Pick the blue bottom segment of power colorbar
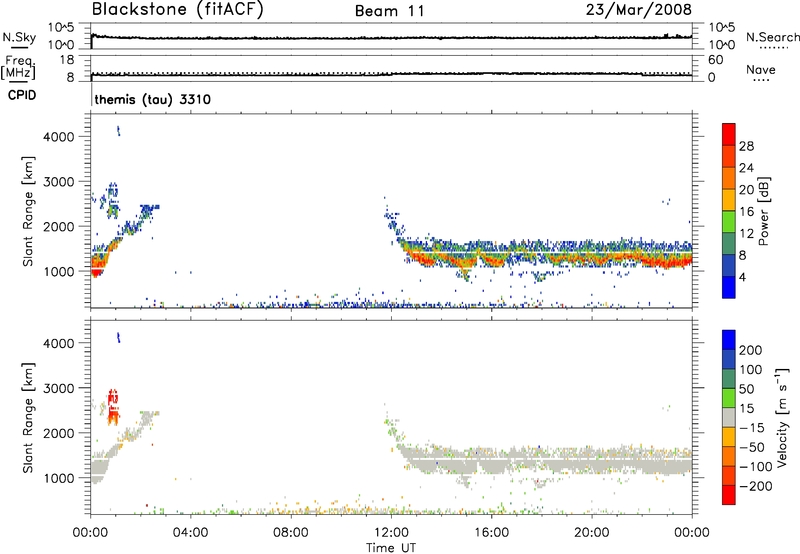This screenshot has width=800, height=554. click(x=729, y=288)
